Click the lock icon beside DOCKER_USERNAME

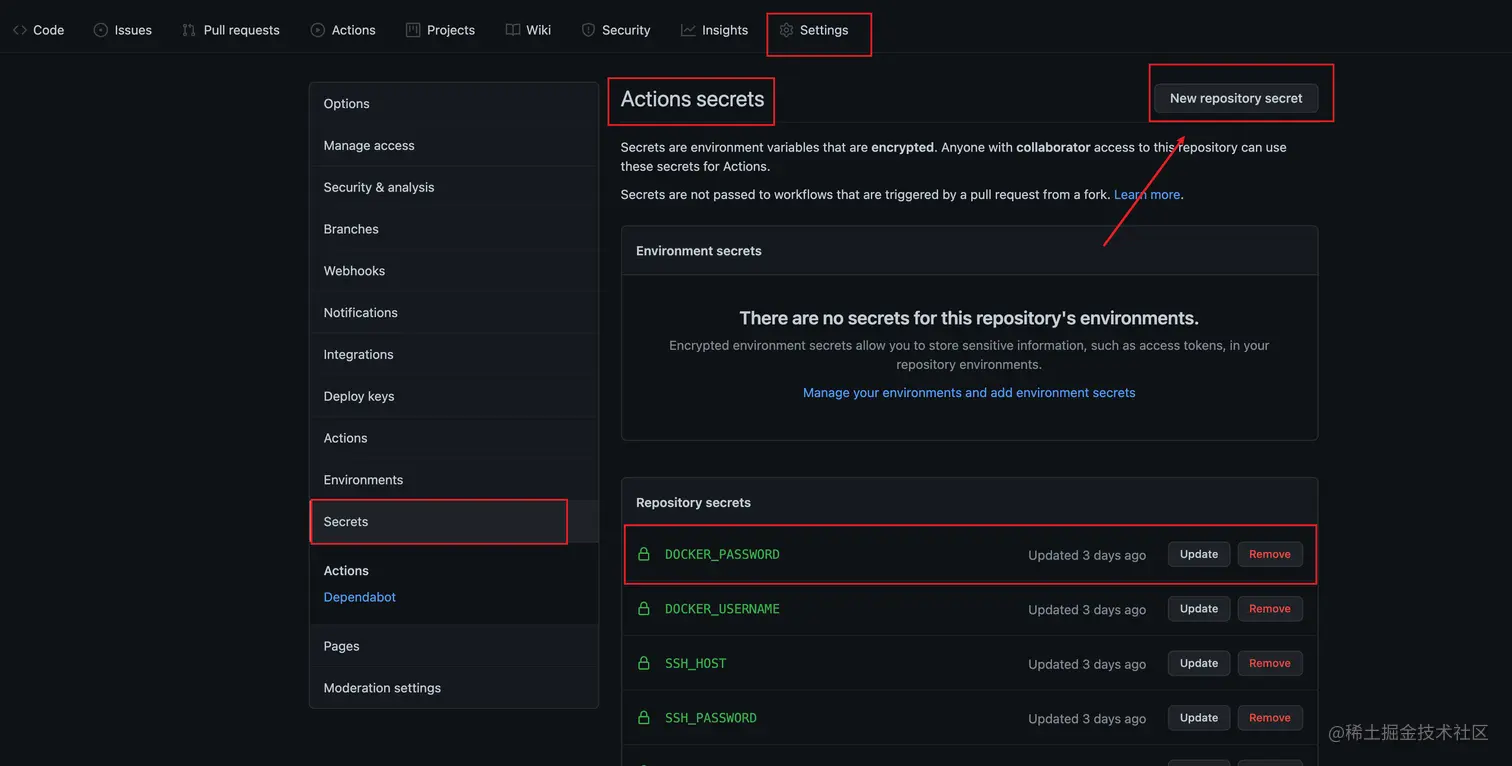(644, 609)
